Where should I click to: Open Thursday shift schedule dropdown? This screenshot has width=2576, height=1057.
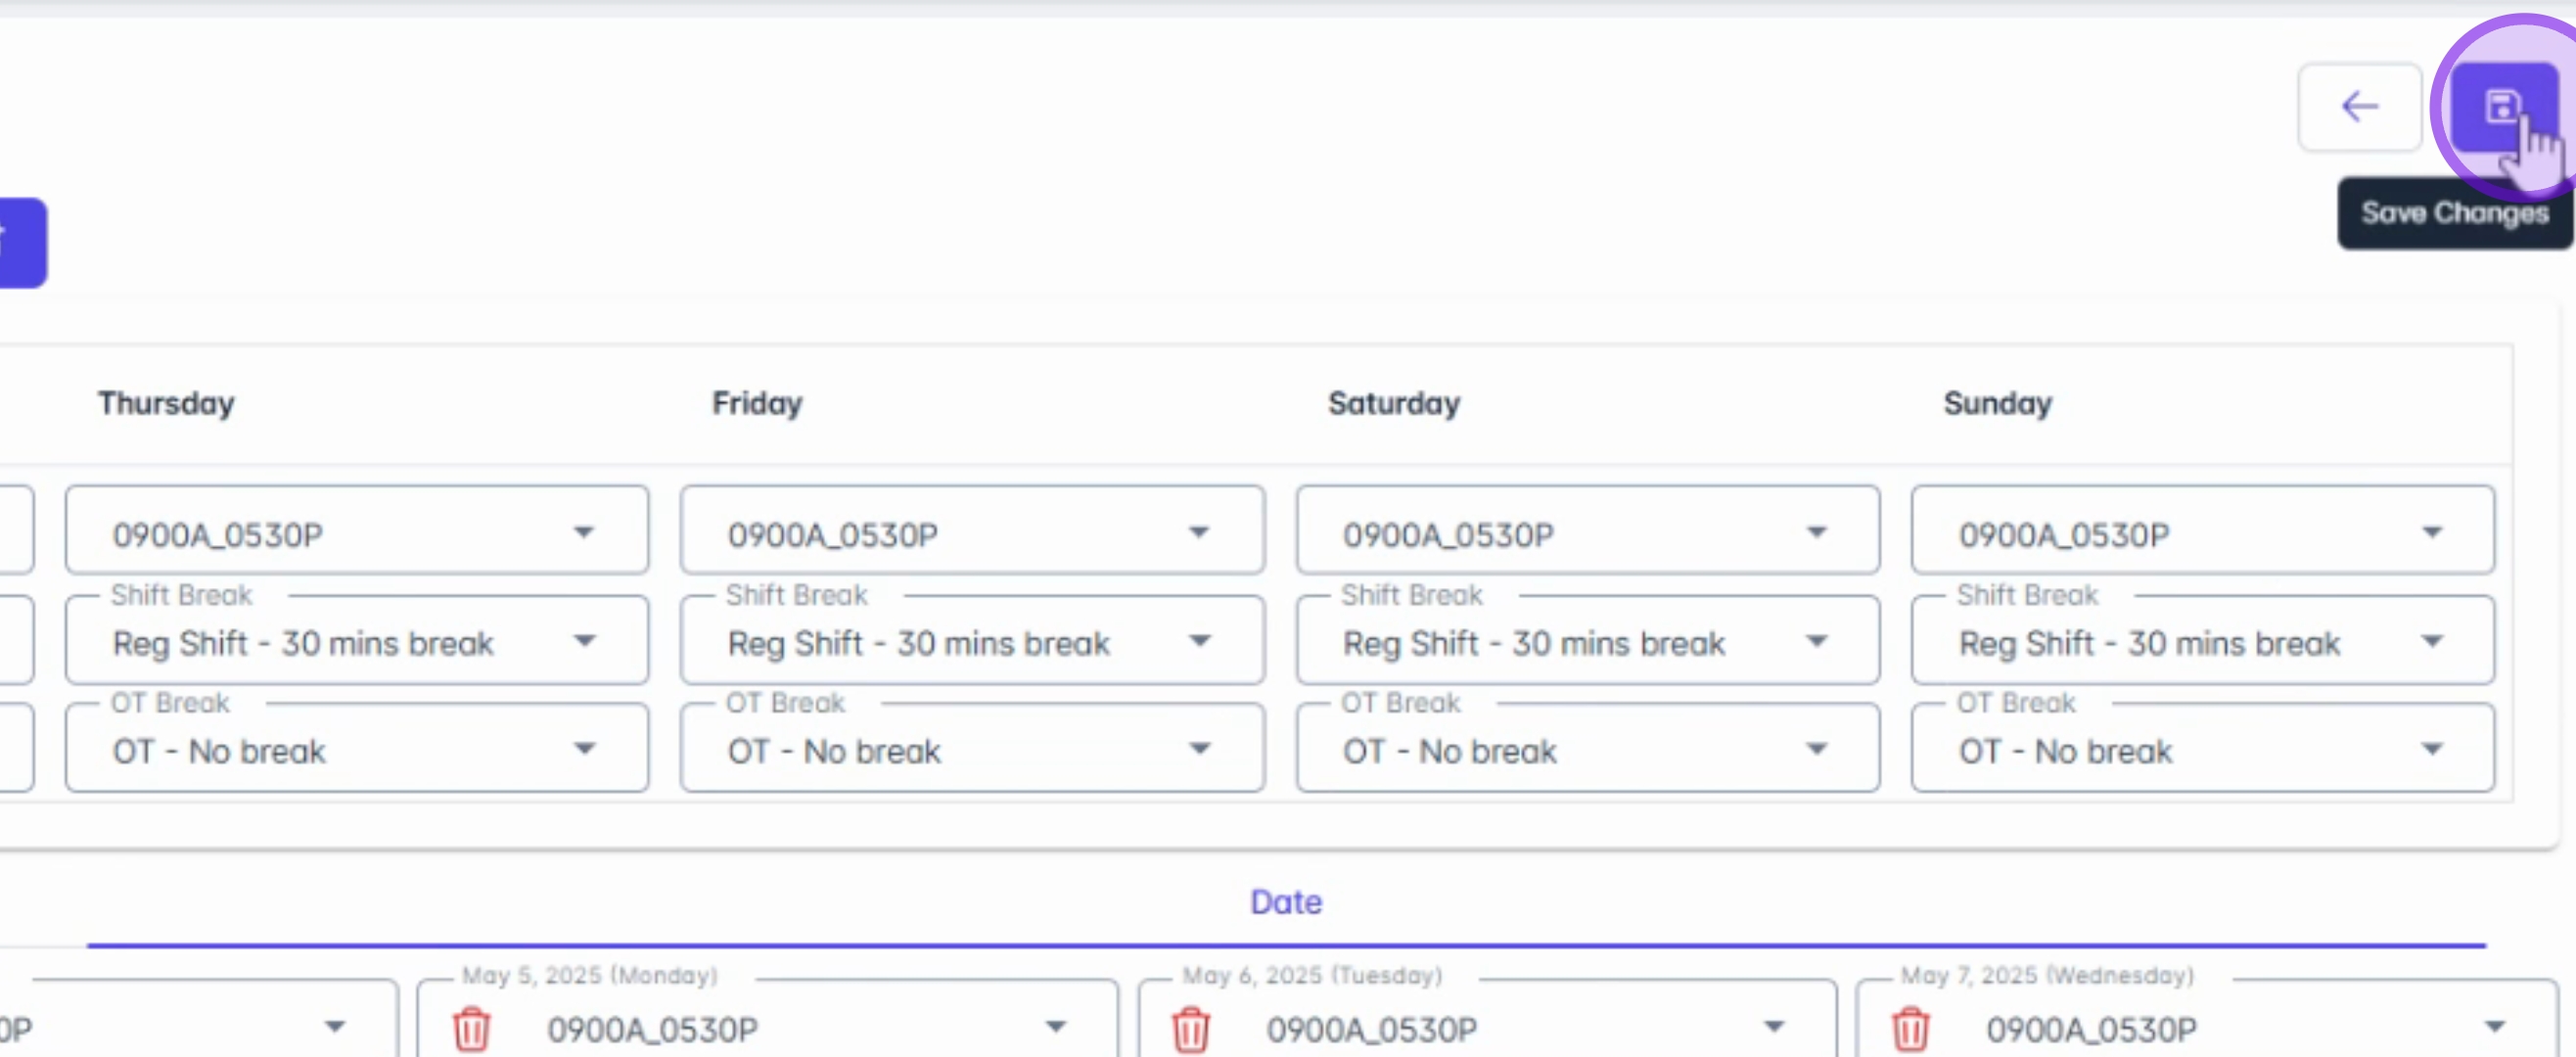pos(583,532)
